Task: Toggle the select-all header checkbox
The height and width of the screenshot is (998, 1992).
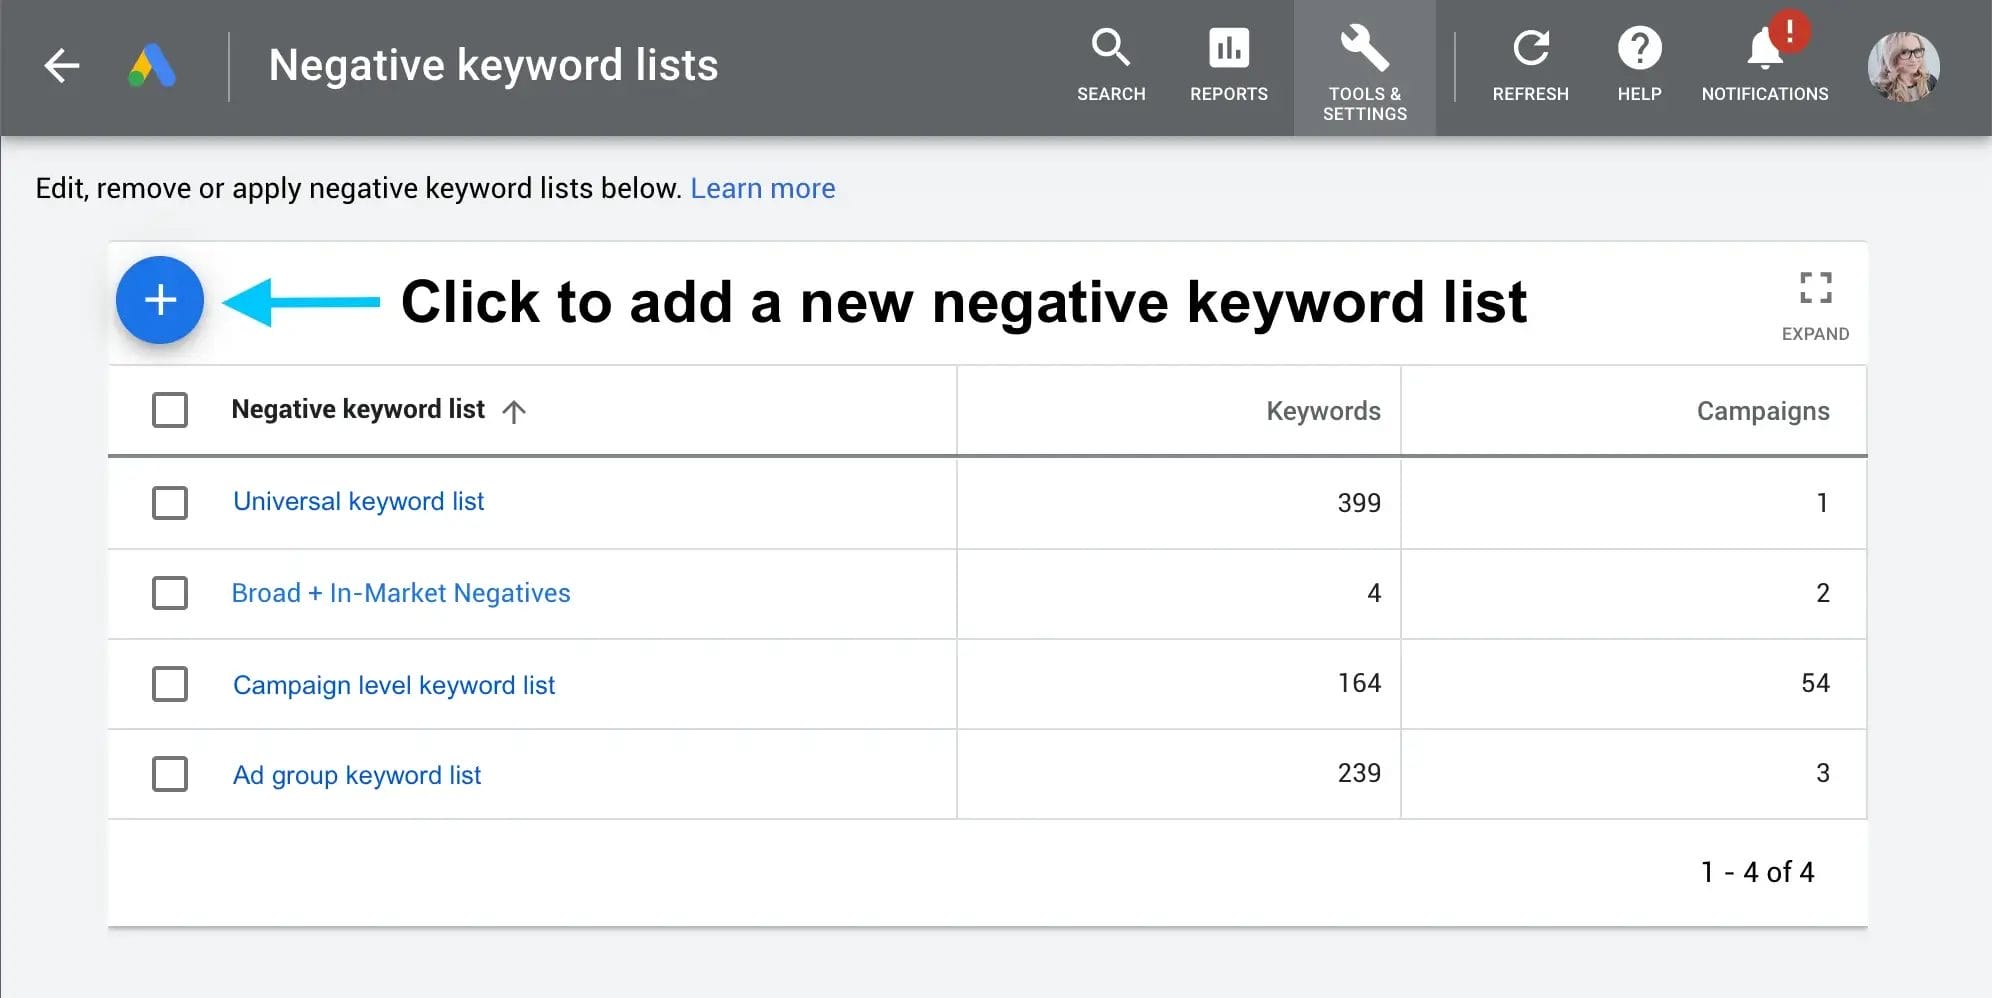Action: coord(170,410)
